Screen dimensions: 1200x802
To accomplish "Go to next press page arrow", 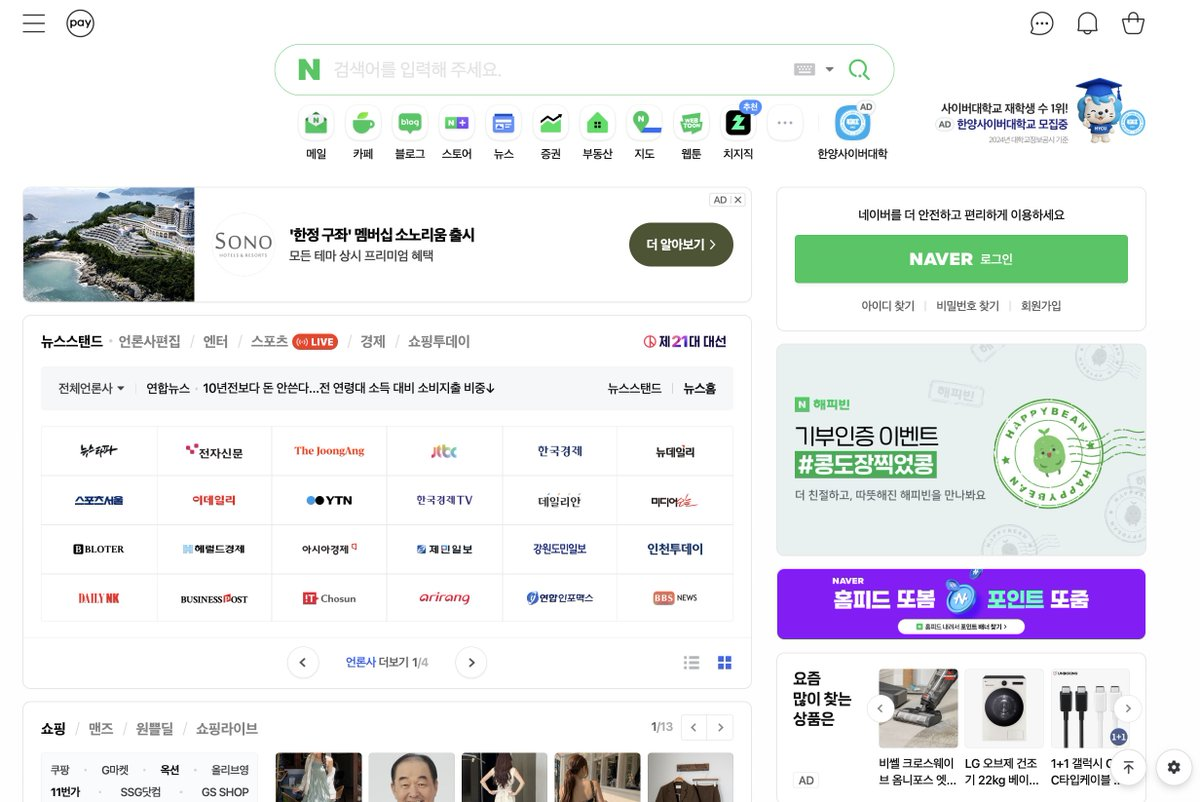I will point(471,662).
